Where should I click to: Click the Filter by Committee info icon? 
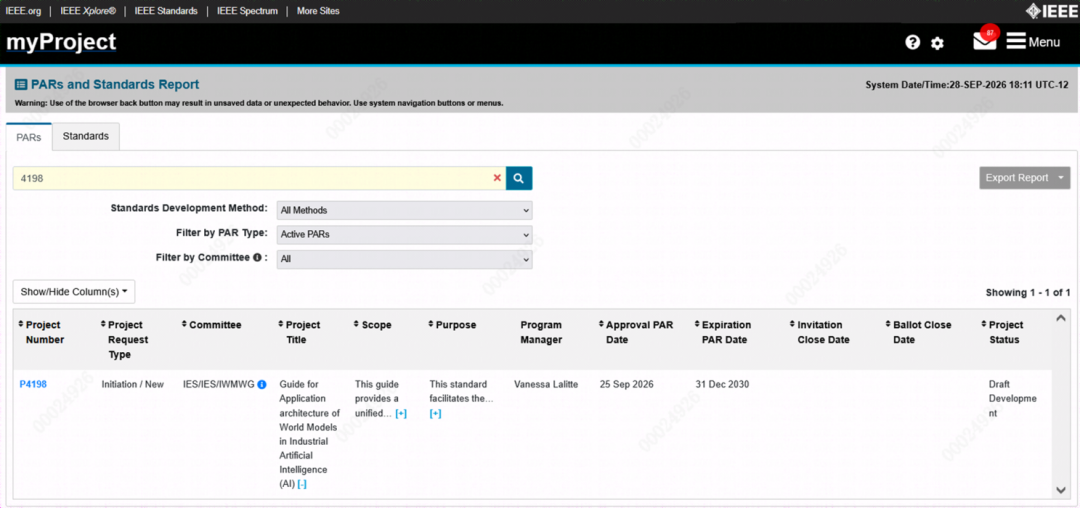click(x=256, y=257)
